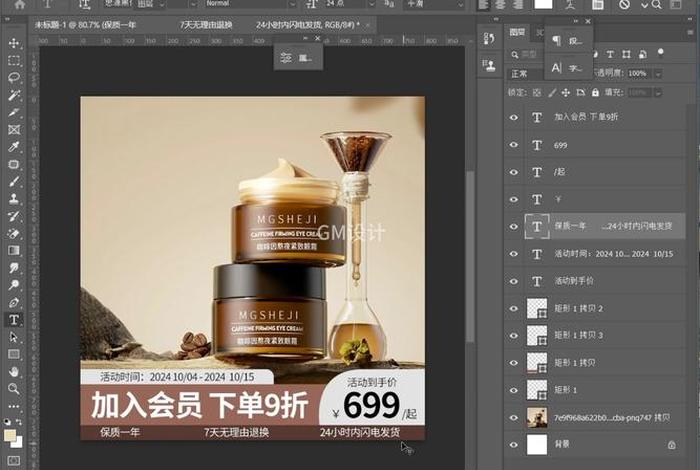Open the Character panel icon

point(556,67)
